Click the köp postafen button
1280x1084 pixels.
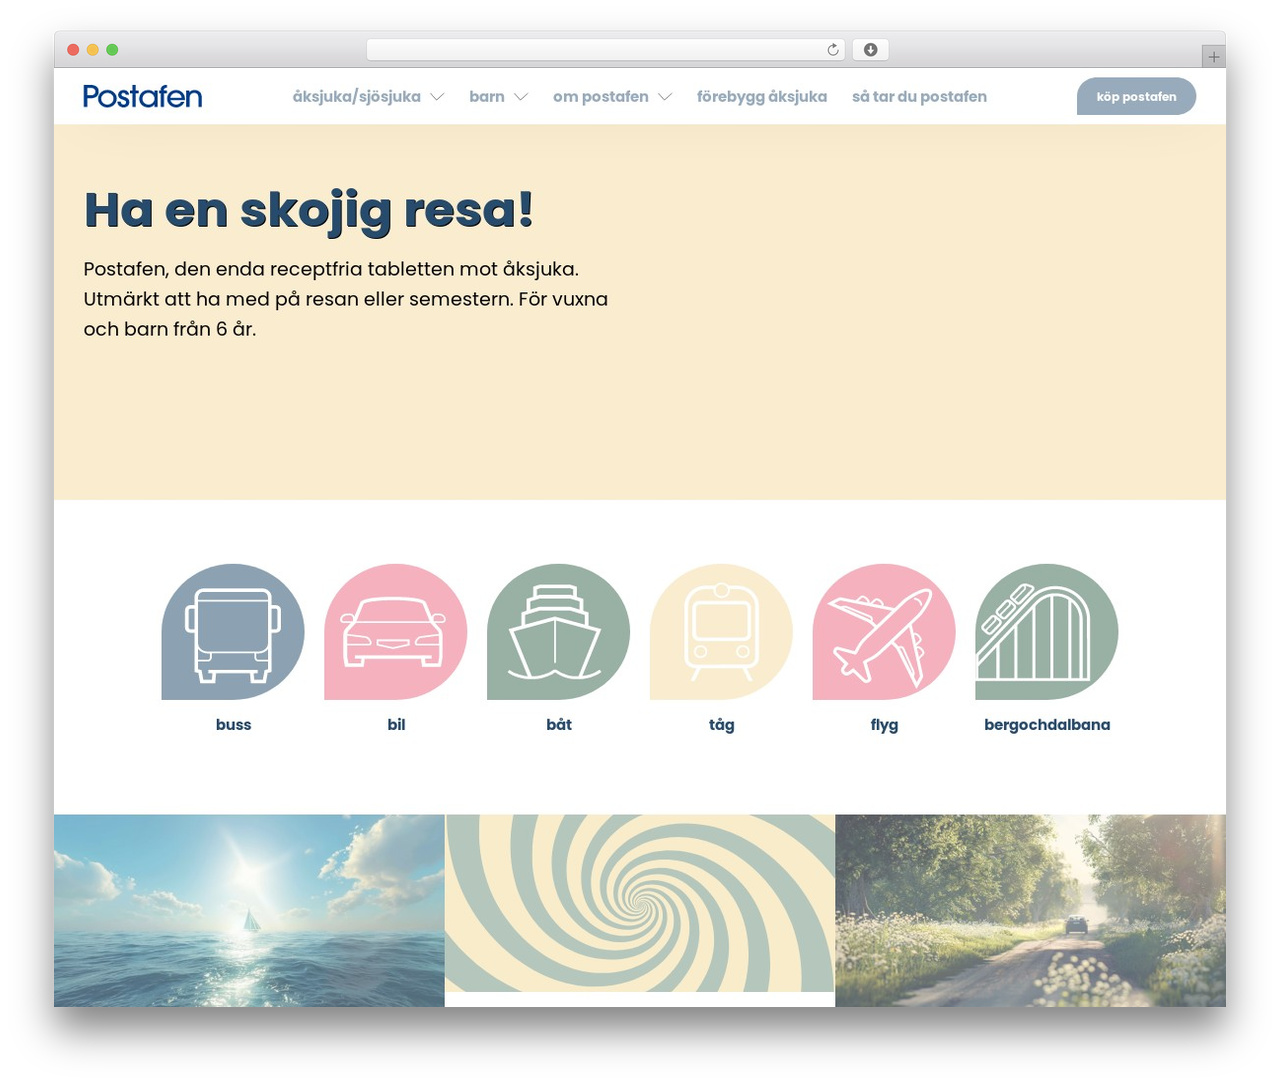tap(1136, 96)
